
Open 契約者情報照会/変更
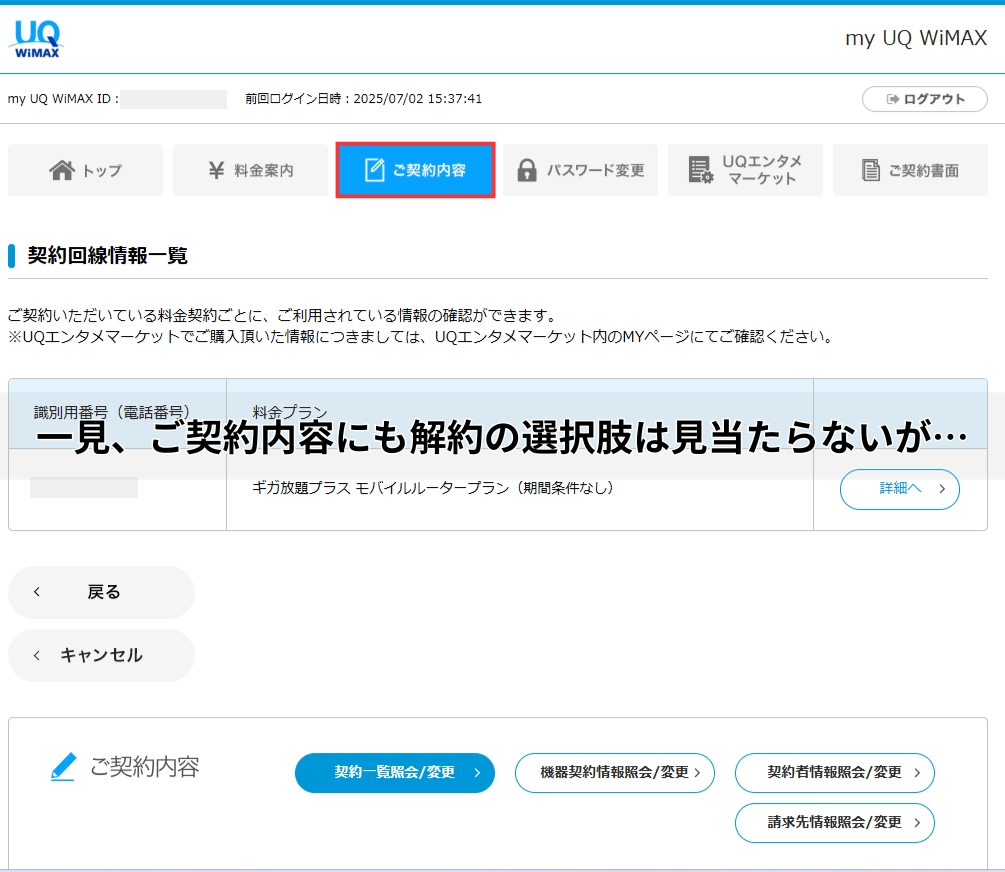[x=835, y=773]
